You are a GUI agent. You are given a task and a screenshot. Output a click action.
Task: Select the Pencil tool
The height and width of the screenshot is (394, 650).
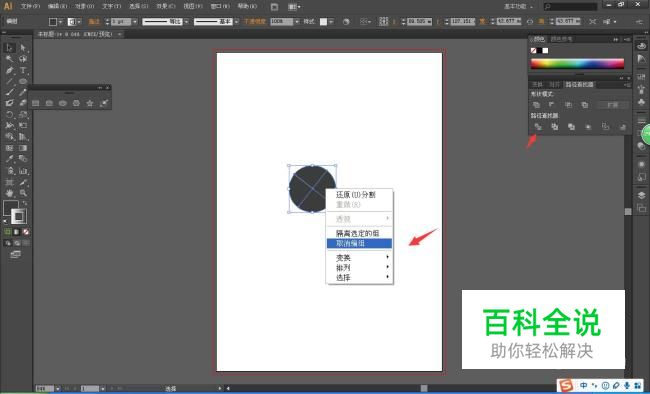tap(23, 92)
